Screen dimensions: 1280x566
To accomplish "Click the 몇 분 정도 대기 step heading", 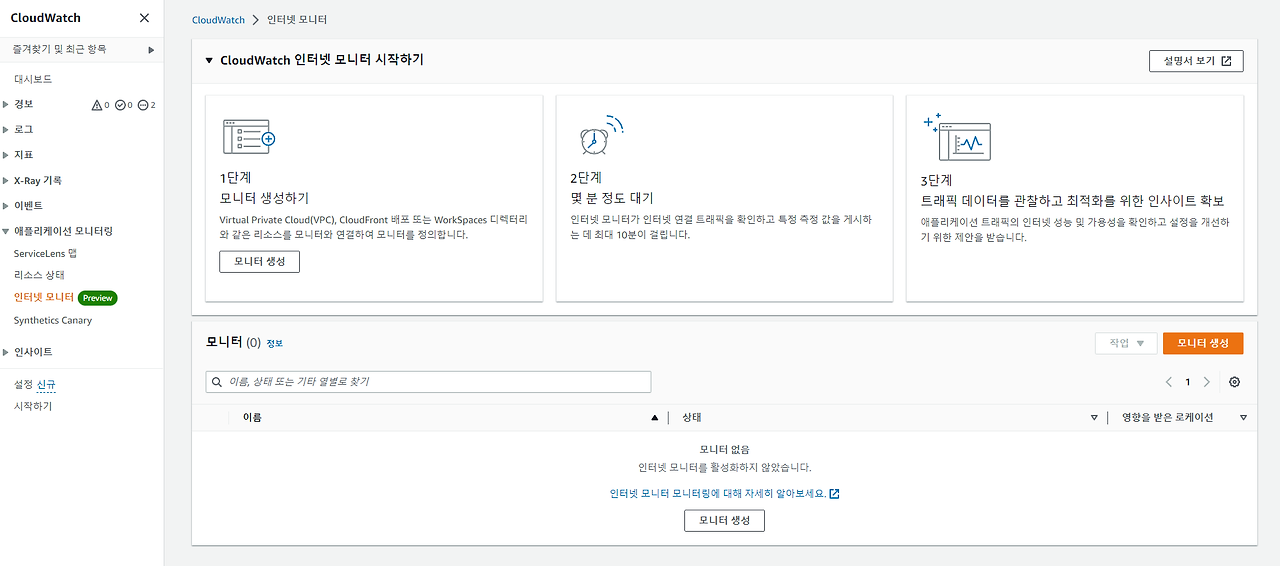I will click(x=612, y=198).
